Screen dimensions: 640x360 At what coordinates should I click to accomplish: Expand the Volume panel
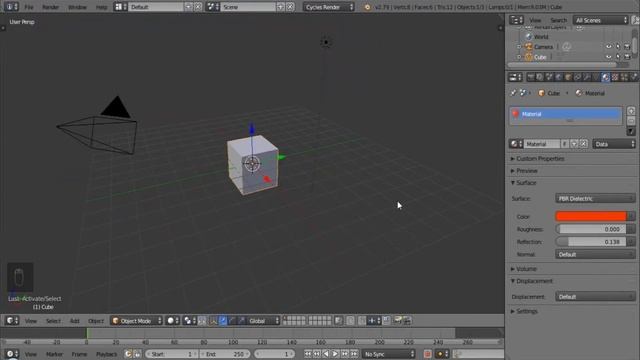(x=526, y=269)
